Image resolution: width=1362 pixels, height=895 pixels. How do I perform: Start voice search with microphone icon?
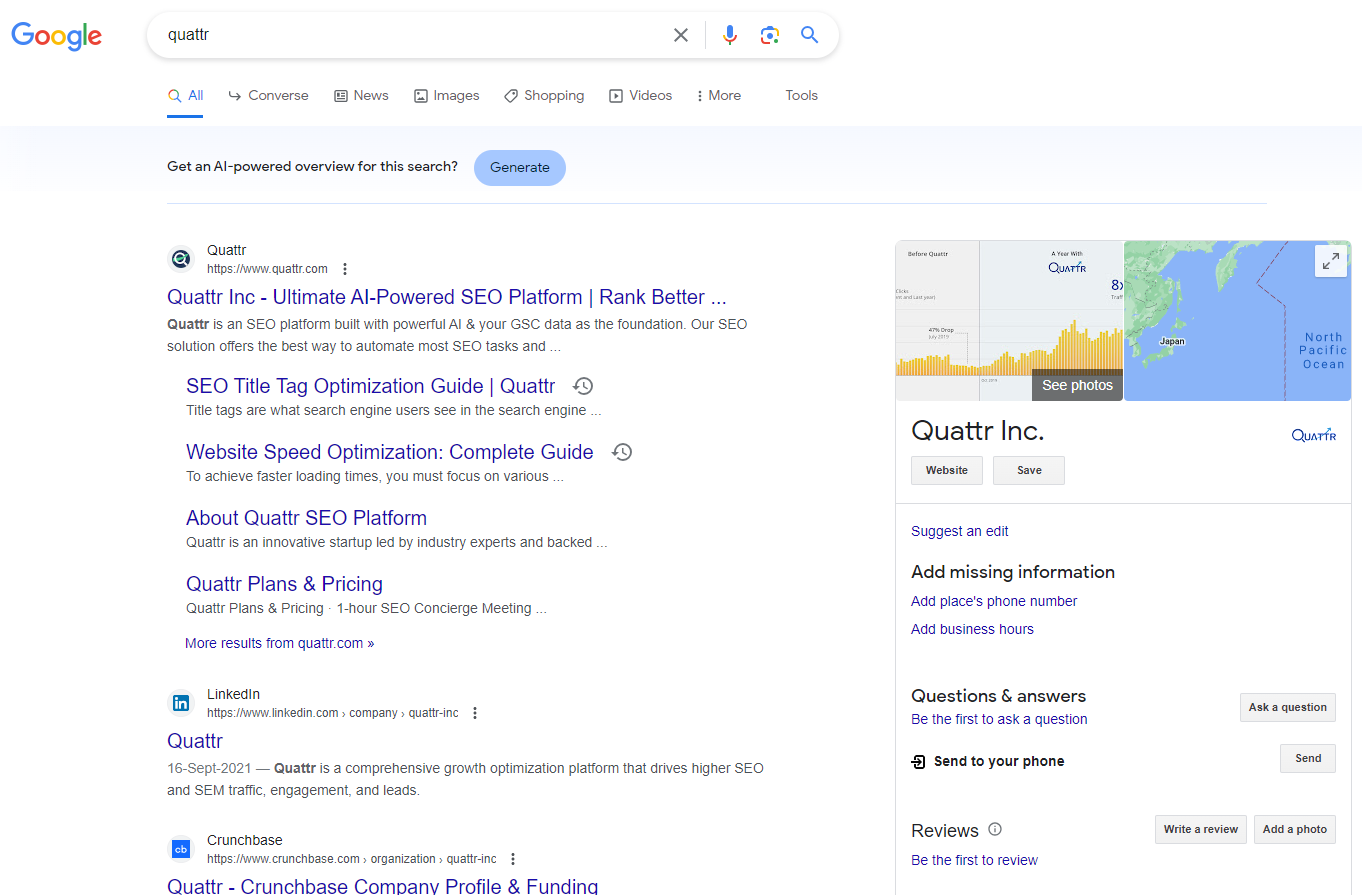730,35
